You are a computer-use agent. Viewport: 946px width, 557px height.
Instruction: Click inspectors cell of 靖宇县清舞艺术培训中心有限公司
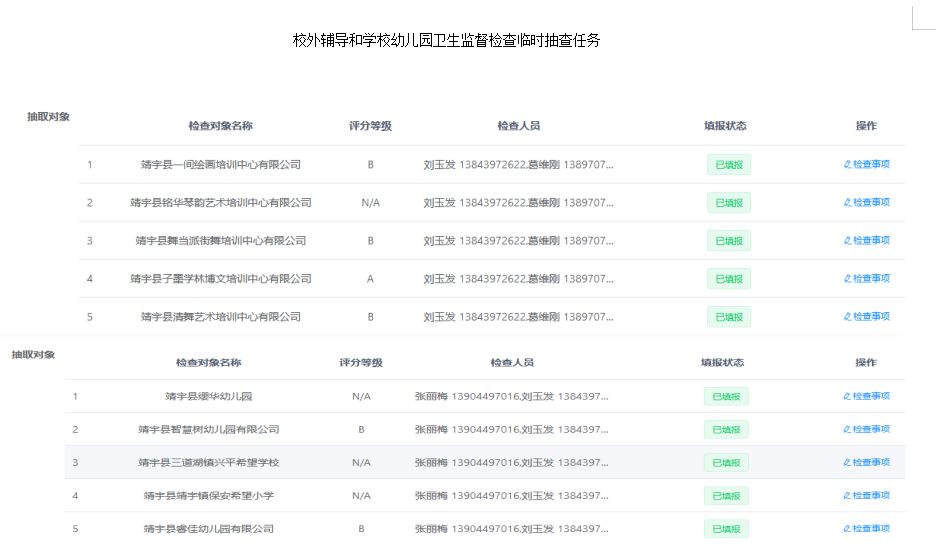point(518,317)
